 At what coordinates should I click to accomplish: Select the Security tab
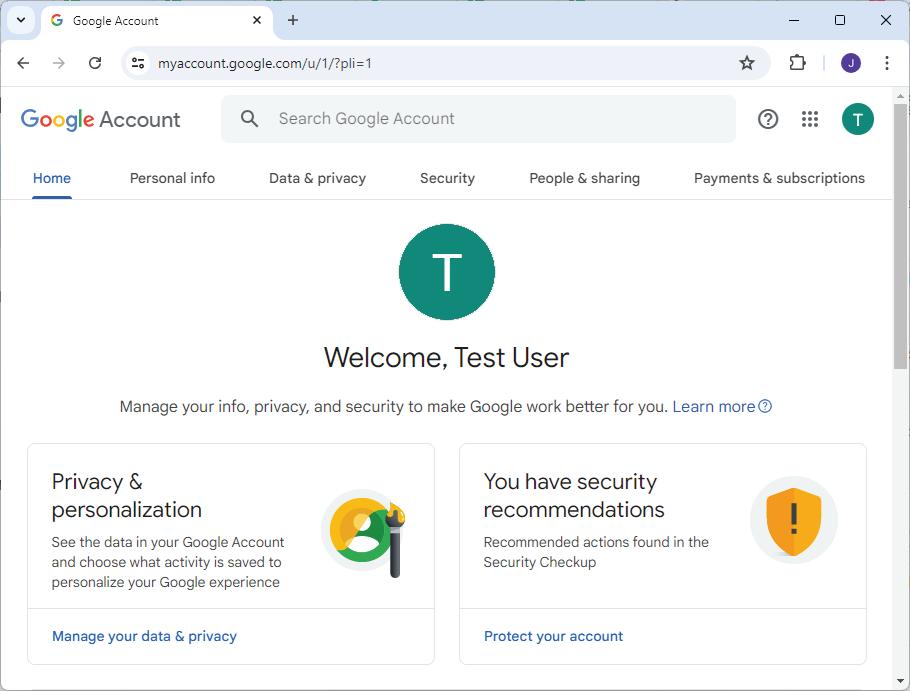447,178
